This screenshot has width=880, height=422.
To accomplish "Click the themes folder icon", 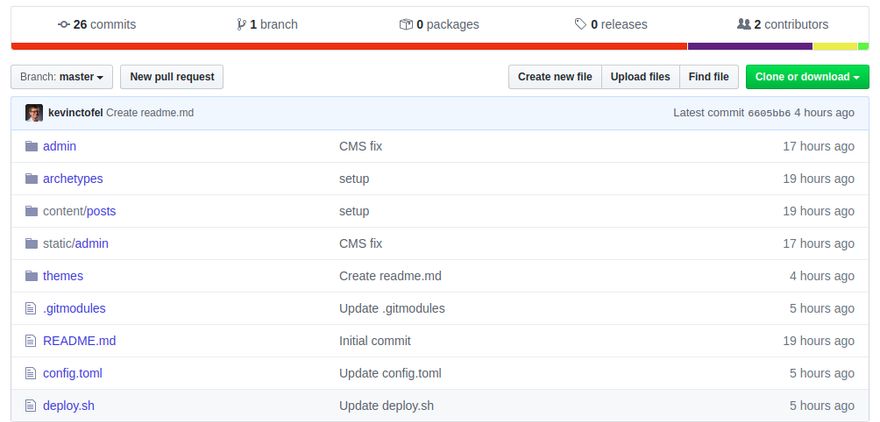I will click(x=31, y=276).
